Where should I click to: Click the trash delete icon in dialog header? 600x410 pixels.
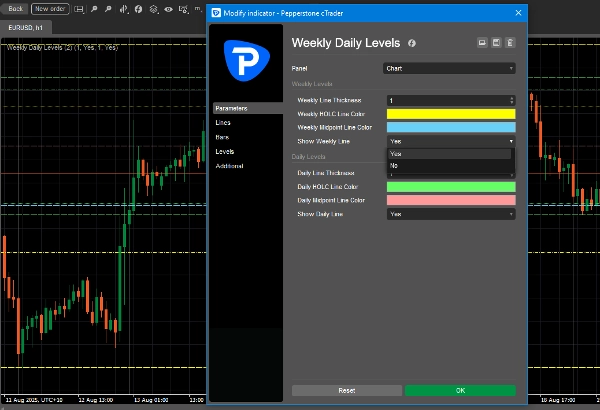tap(510, 42)
